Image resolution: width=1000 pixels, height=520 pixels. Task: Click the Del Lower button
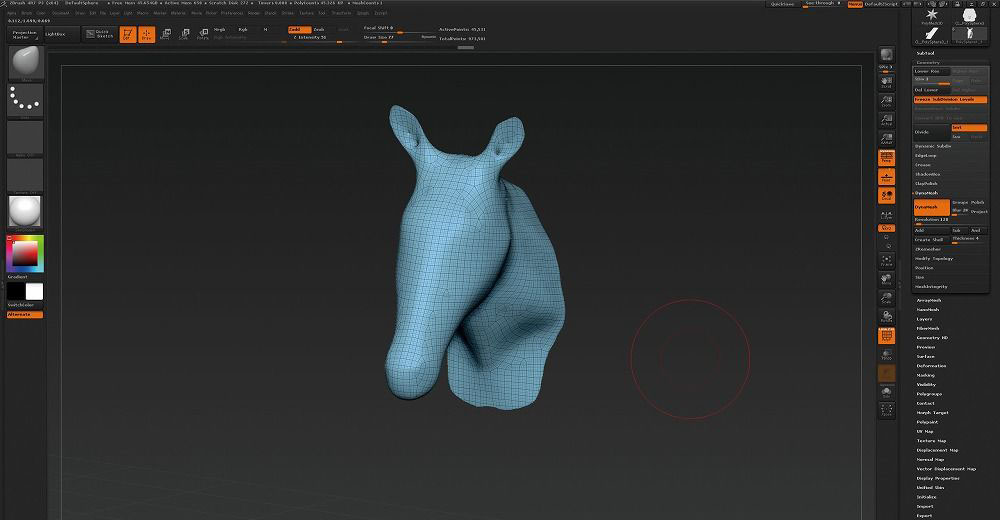pos(932,90)
